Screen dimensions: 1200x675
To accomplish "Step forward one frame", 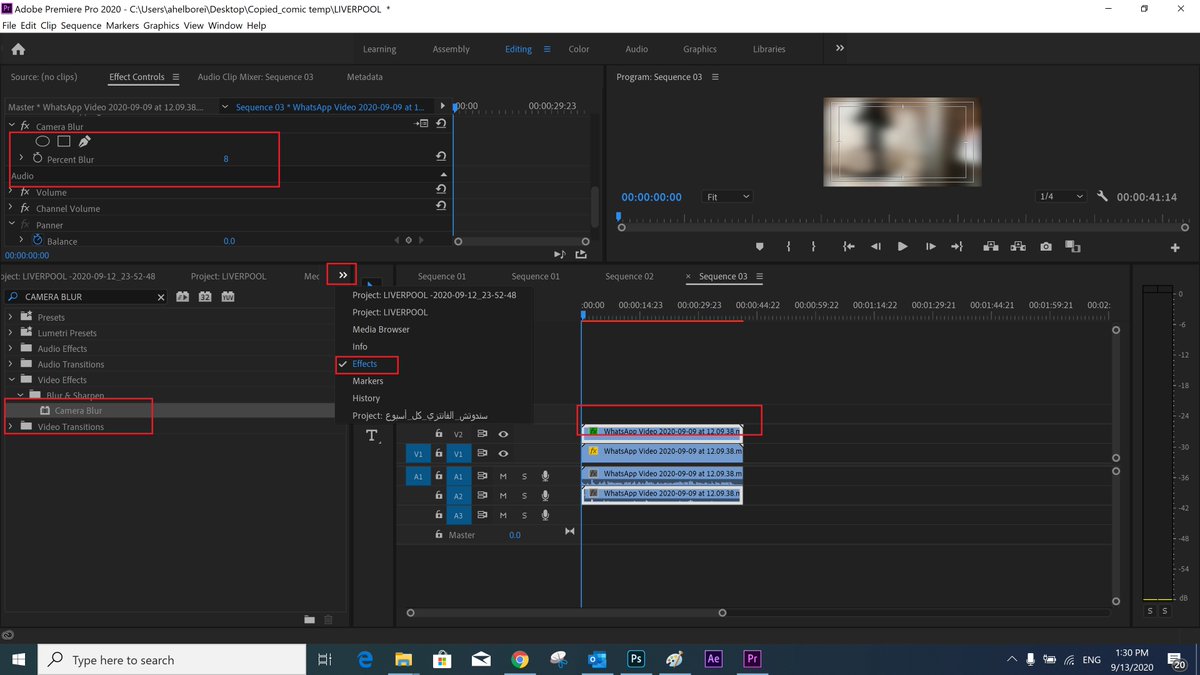I will 930,246.
